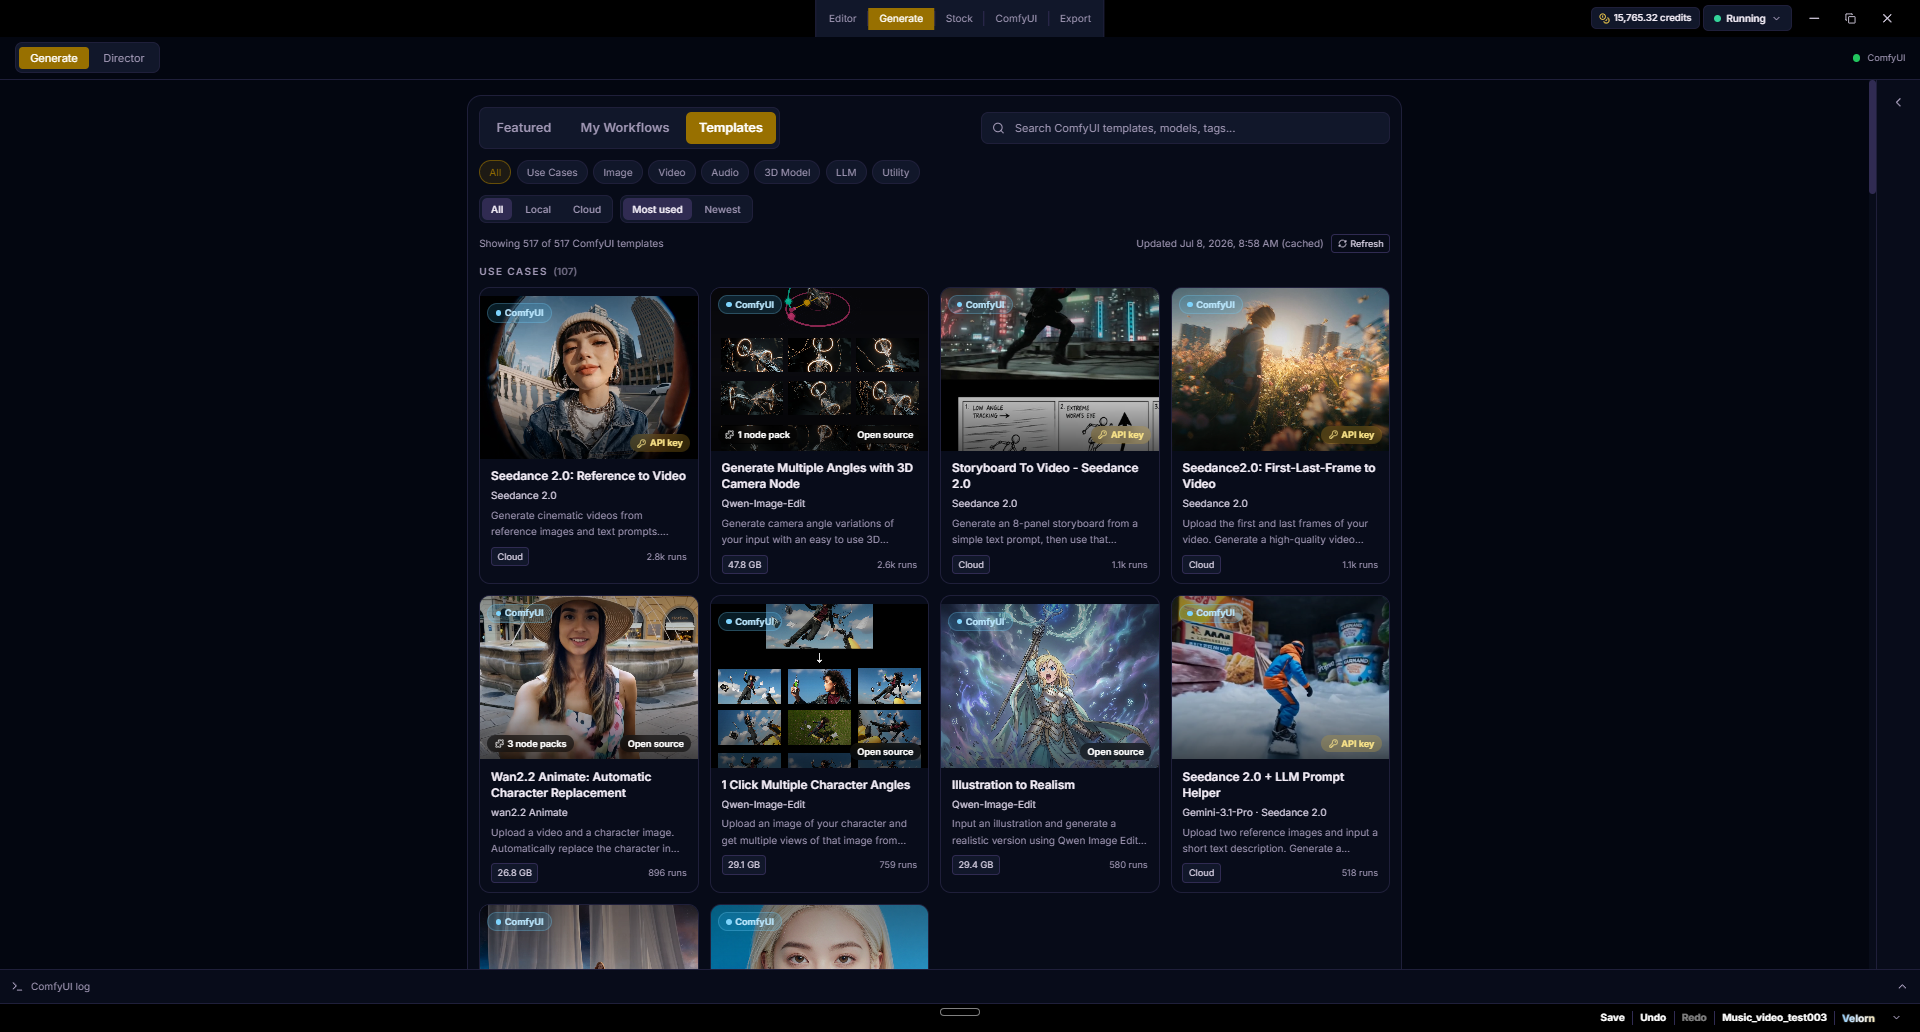The image size is (1920, 1032).
Task: Click the ComfyUI log terminal icon
Action: point(17,986)
